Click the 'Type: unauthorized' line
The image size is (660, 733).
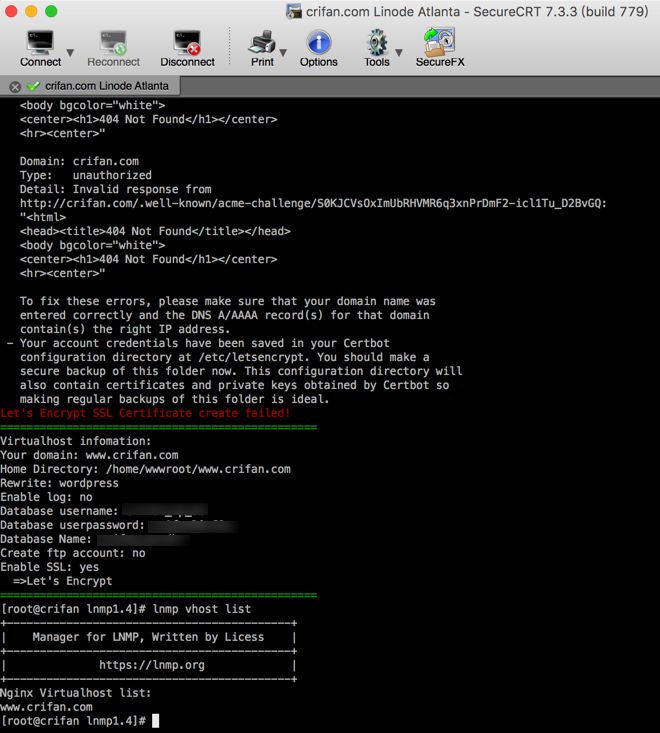pos(86,175)
